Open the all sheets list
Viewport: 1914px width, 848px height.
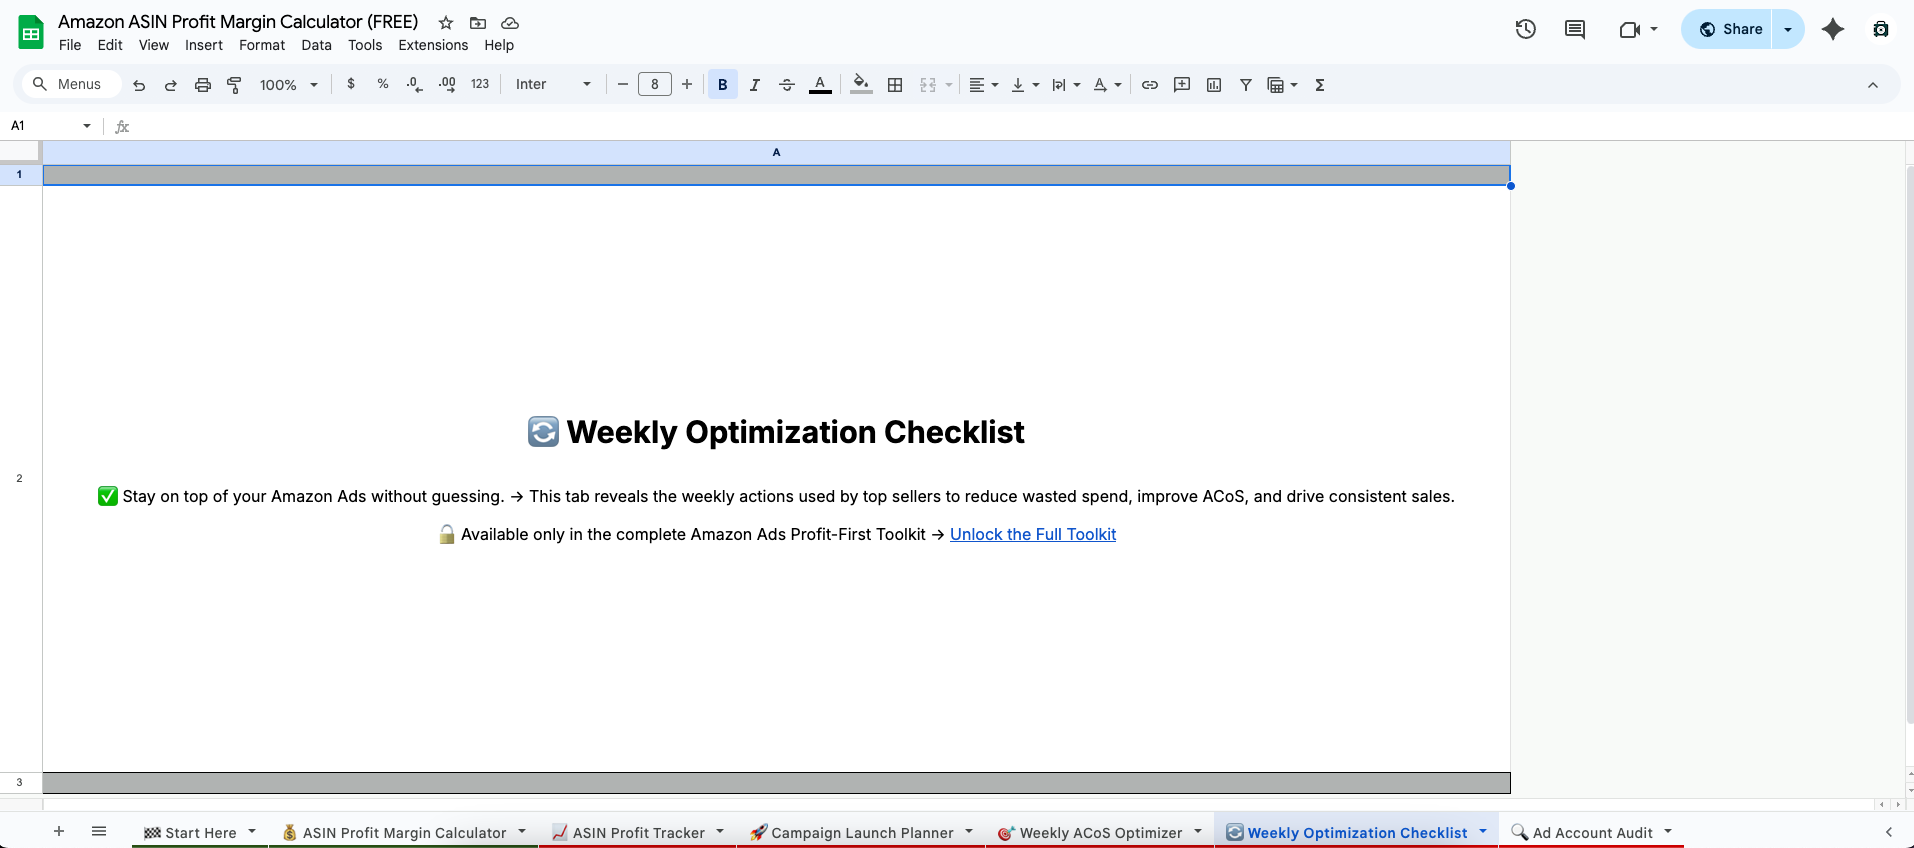click(x=99, y=831)
